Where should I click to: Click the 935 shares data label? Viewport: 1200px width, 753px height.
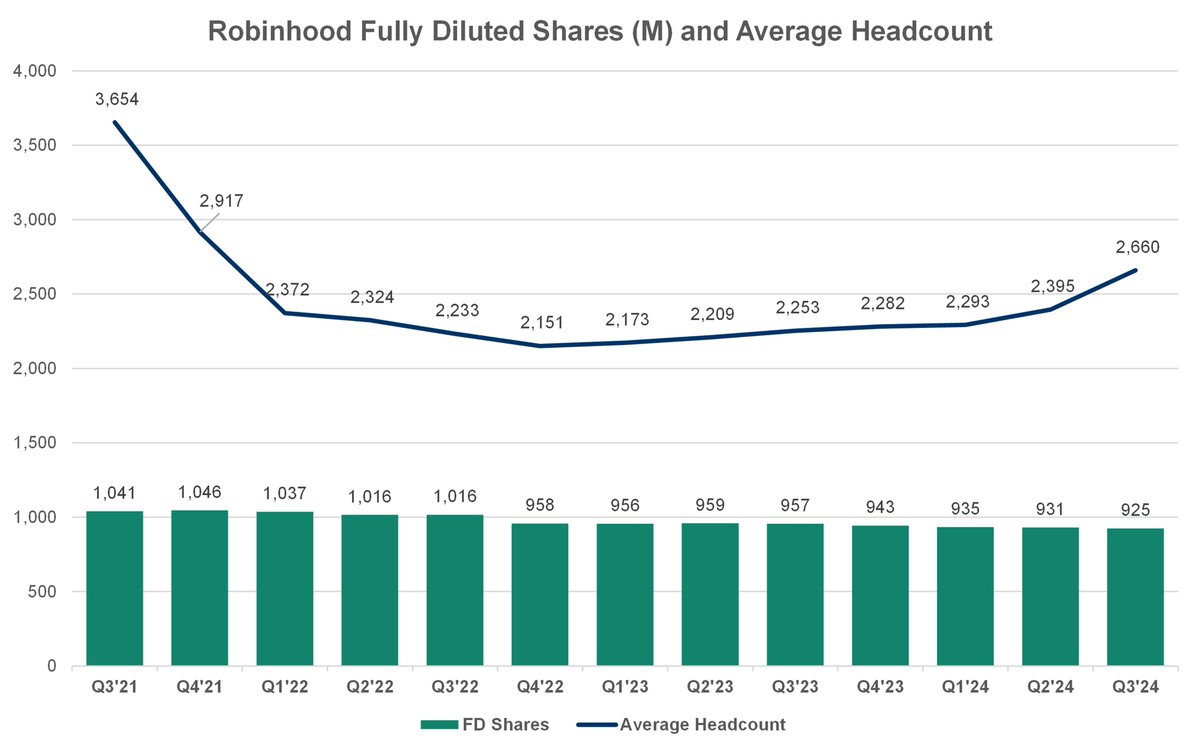965,507
